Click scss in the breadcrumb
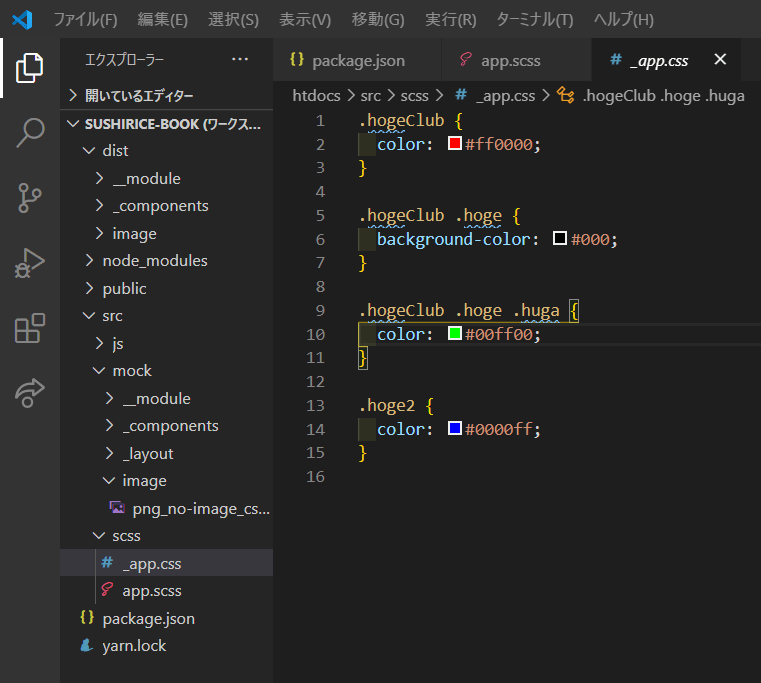This screenshot has height=683, width=761. [414, 95]
